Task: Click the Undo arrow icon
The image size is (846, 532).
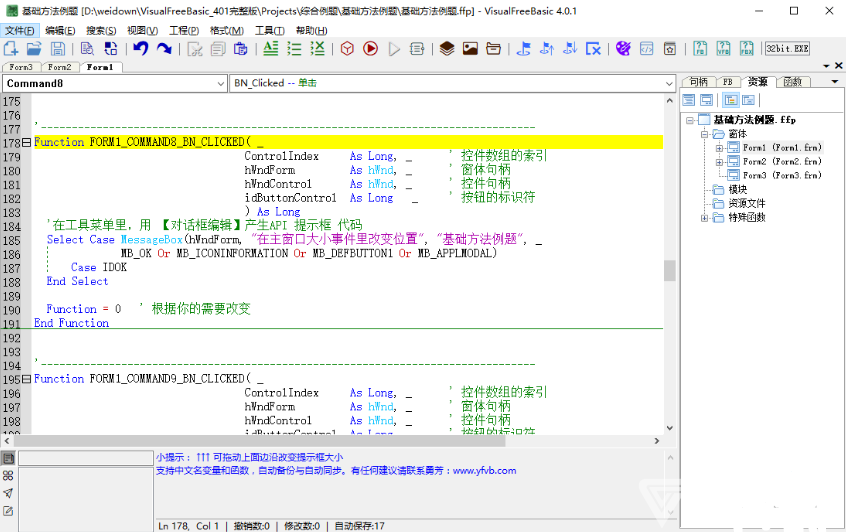Action: [x=141, y=48]
